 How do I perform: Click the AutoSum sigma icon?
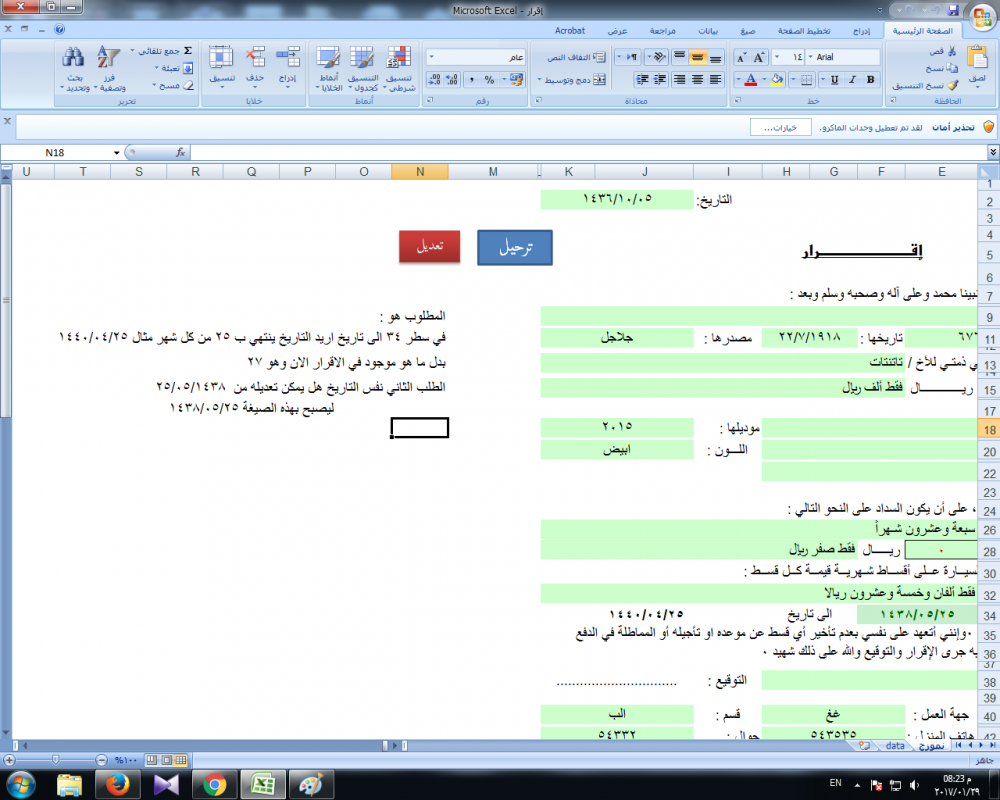(x=187, y=50)
